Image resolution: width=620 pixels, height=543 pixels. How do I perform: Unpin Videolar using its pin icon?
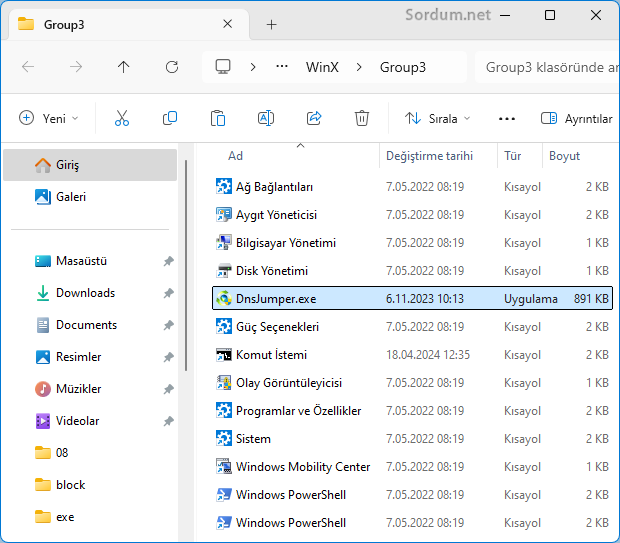169,421
